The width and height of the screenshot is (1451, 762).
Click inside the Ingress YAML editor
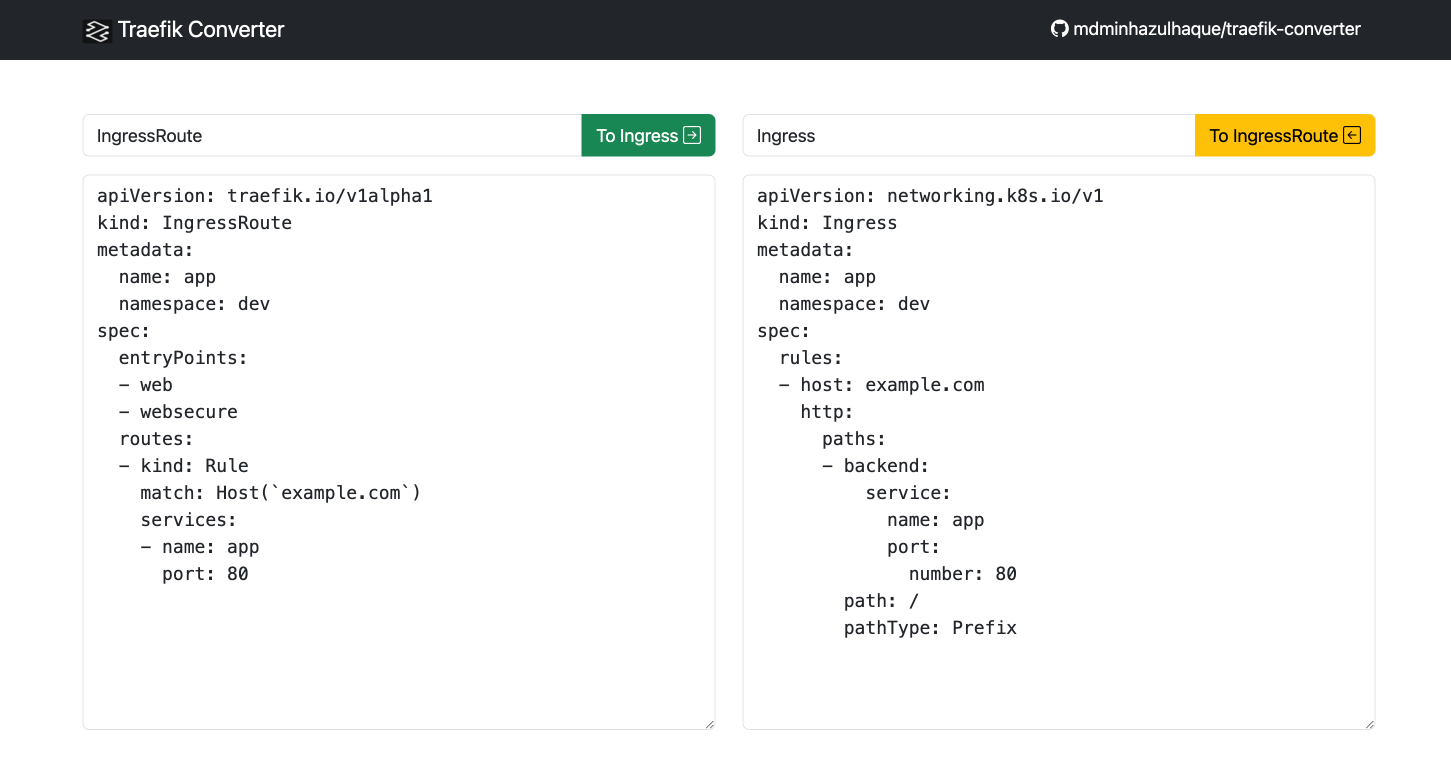click(1060, 450)
